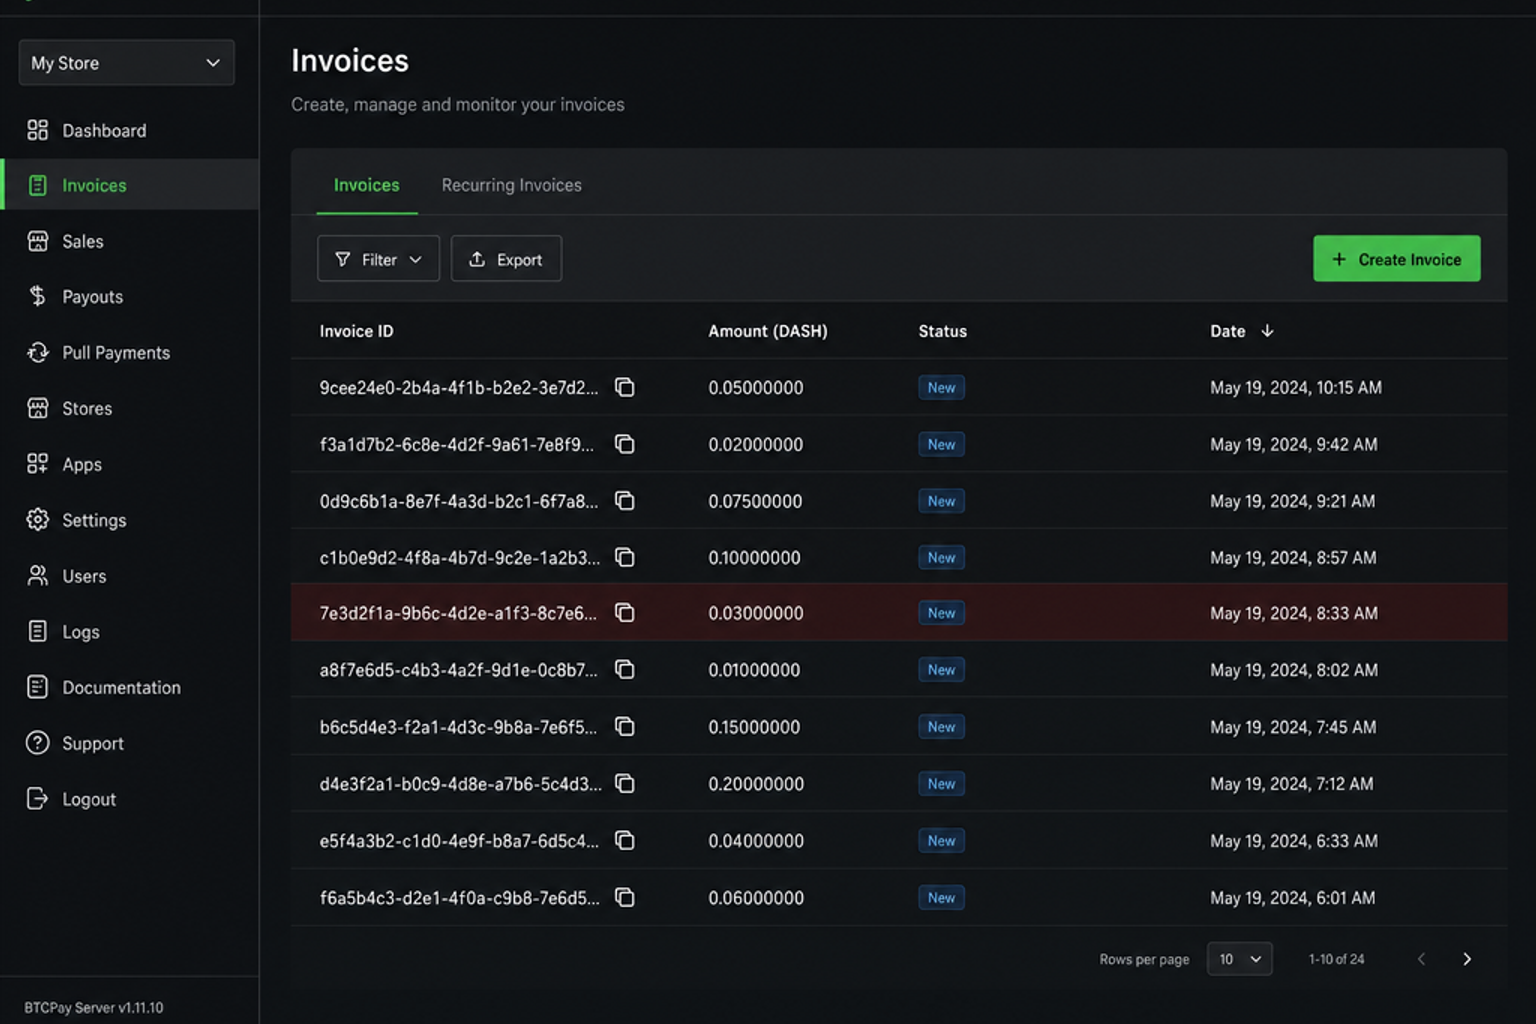
Task: Click the Settings gear icon
Action: pos(37,520)
